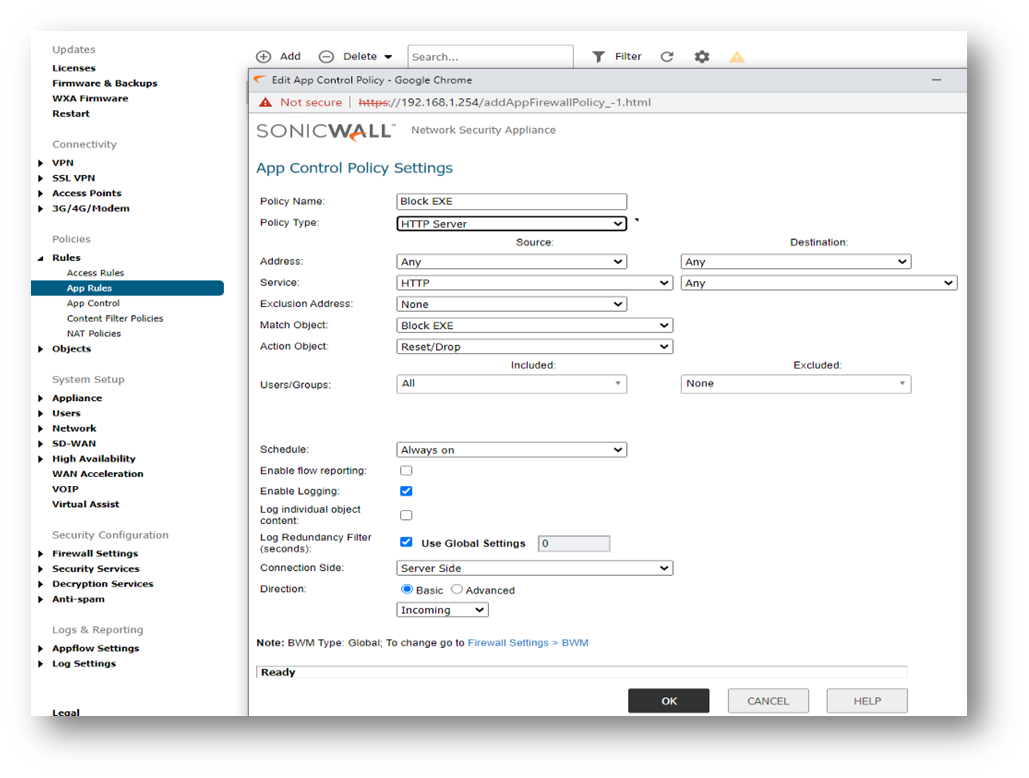
Task: Click the Log Redundancy Filter seconds field
Action: click(574, 543)
